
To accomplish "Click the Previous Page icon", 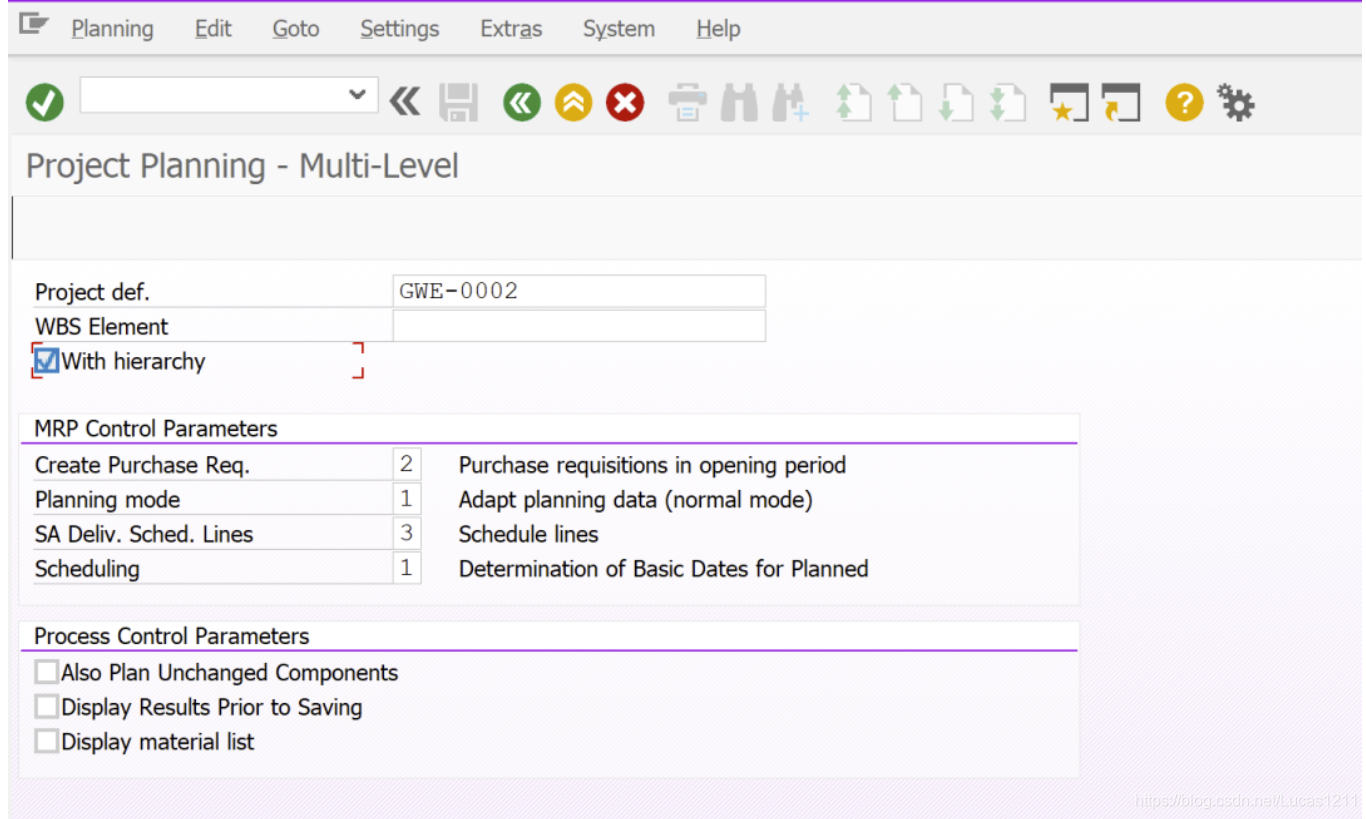I will click(x=904, y=102).
